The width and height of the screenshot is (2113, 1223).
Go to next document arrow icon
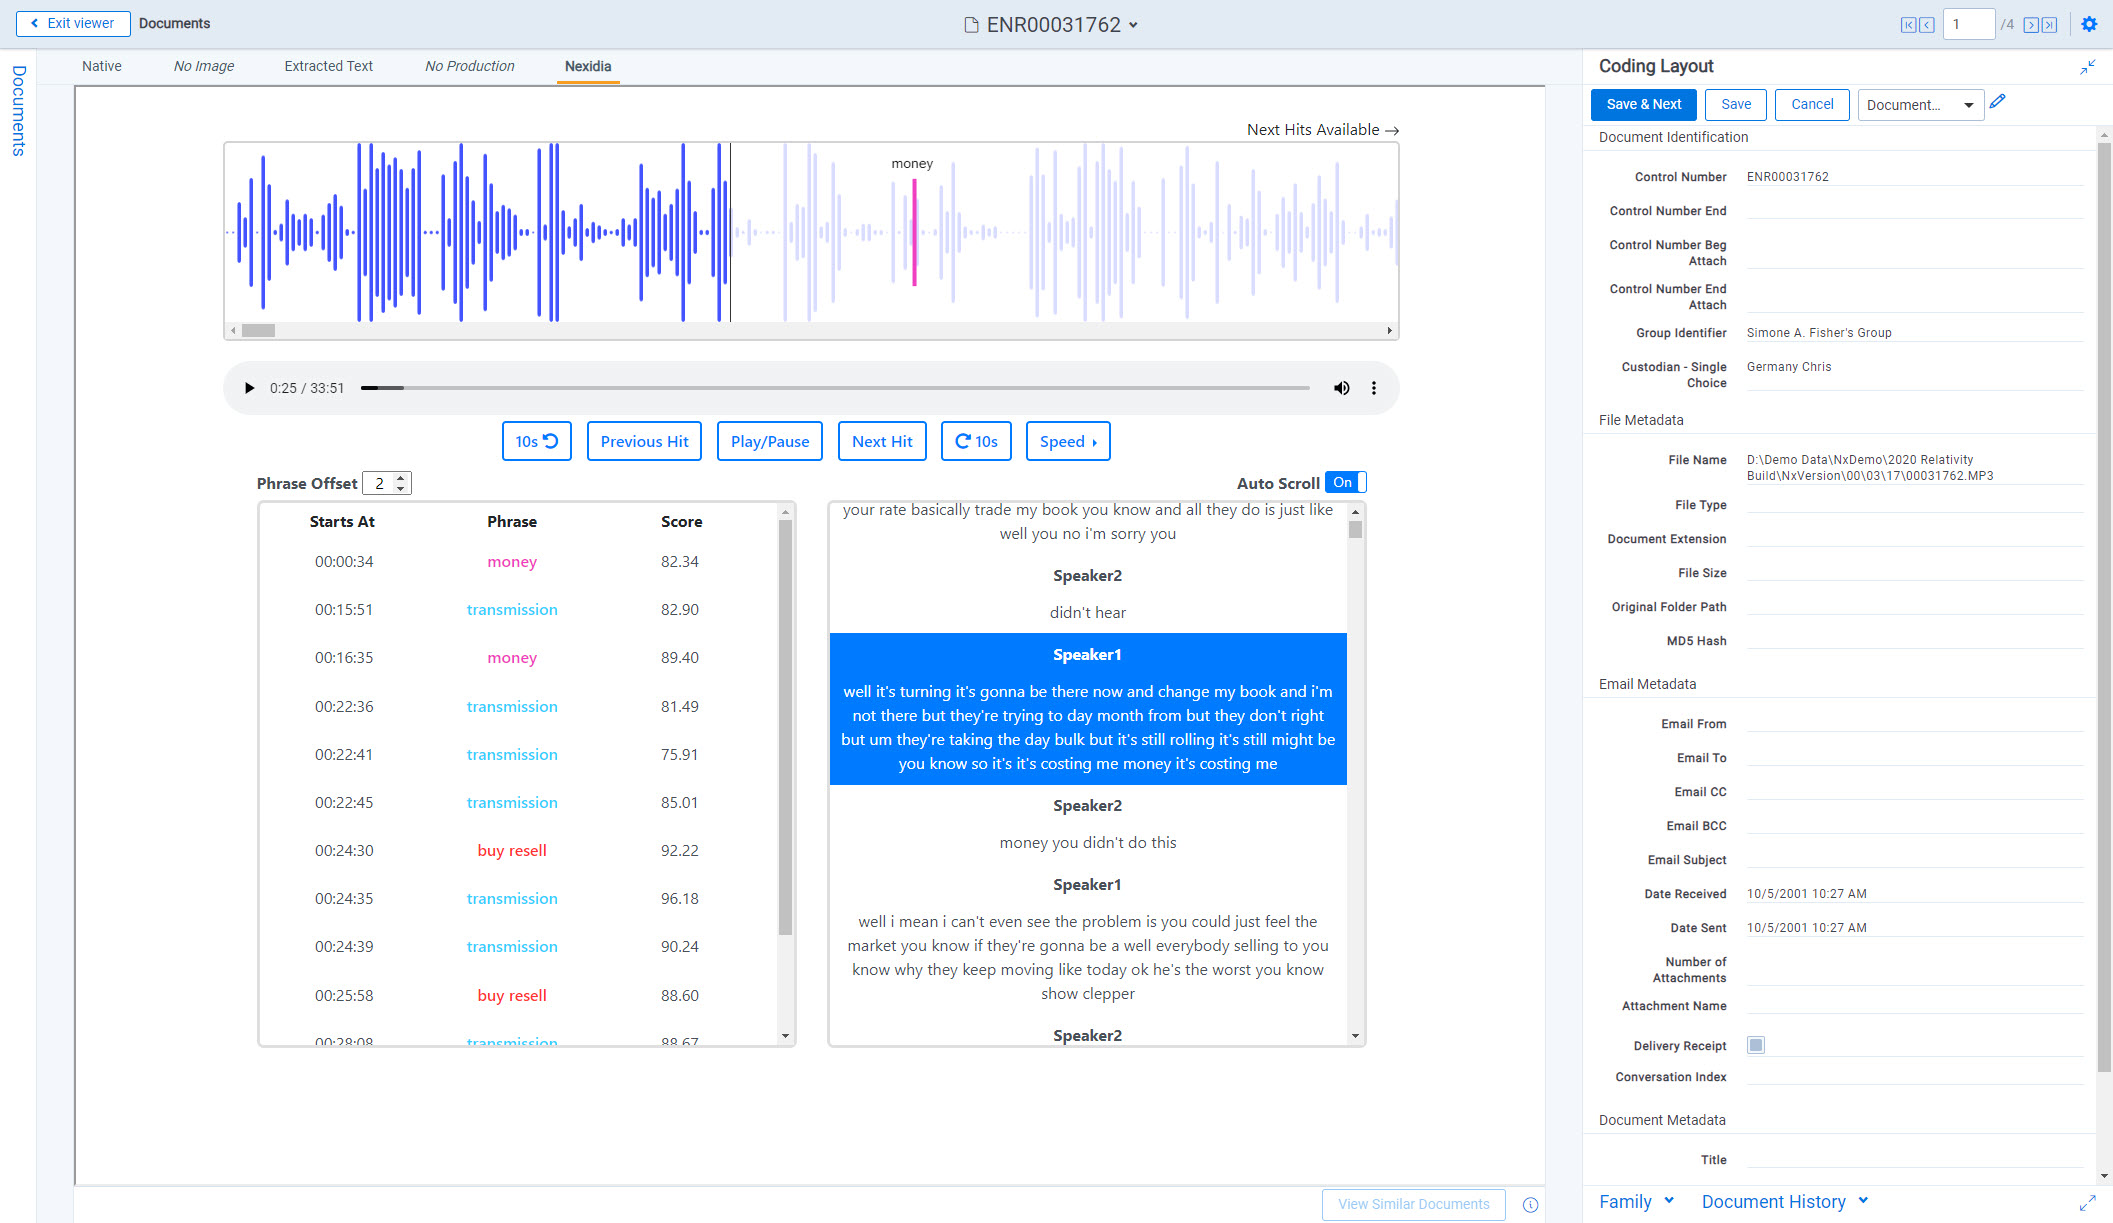coord(2031,25)
